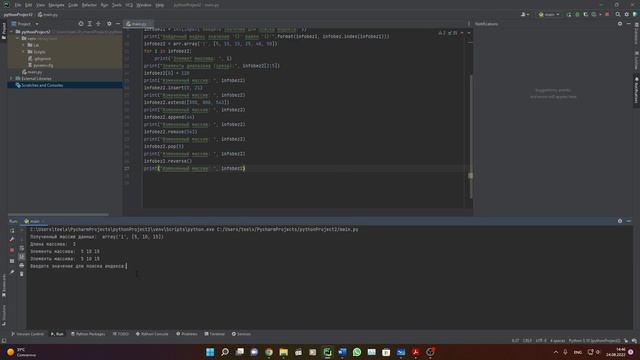The width and height of the screenshot is (640, 360).
Task: Stop process in Run panel
Action: pos(12,250)
